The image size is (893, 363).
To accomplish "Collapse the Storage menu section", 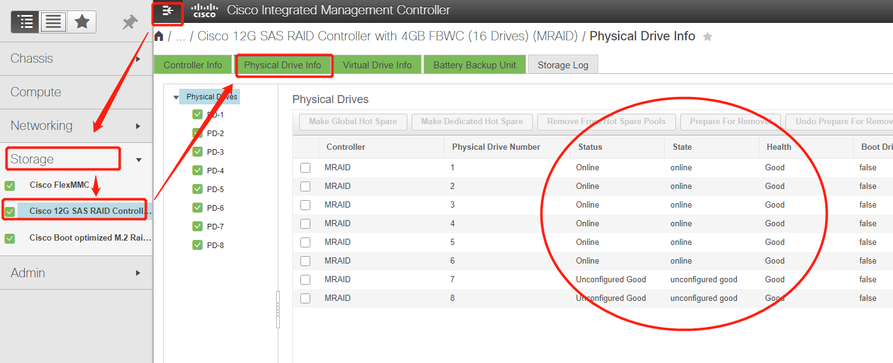I will click(139, 160).
